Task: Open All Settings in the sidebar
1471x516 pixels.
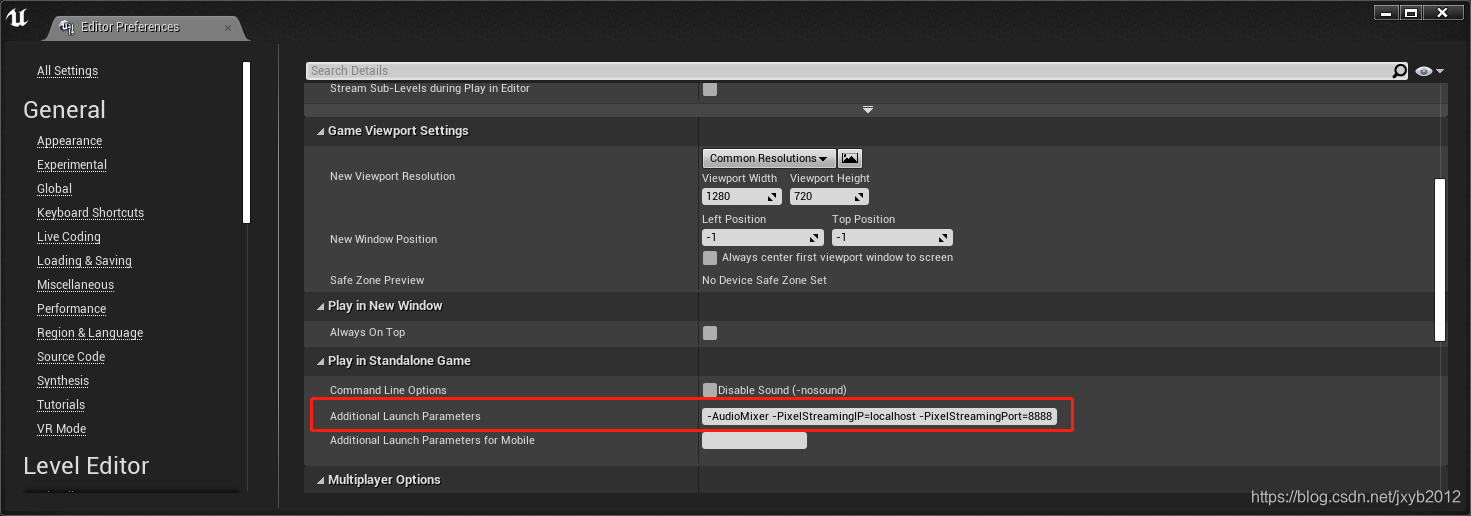Action: pos(67,71)
